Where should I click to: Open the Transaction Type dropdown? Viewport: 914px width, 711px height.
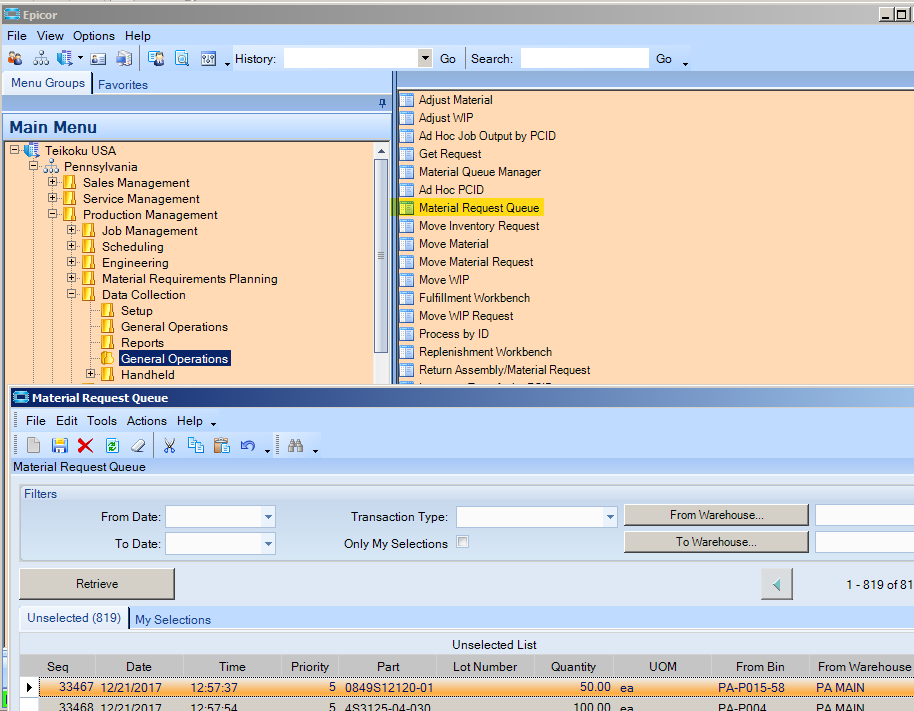(x=610, y=517)
